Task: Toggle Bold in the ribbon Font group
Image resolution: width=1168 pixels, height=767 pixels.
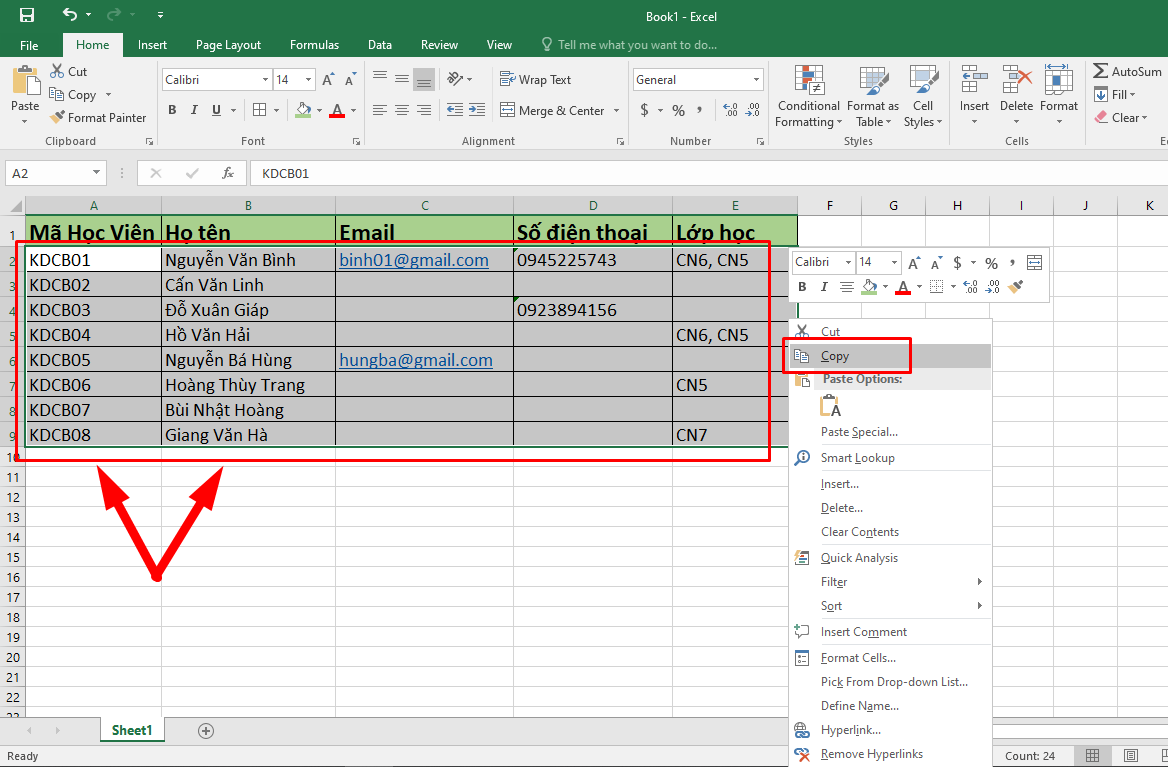Action: [x=172, y=110]
